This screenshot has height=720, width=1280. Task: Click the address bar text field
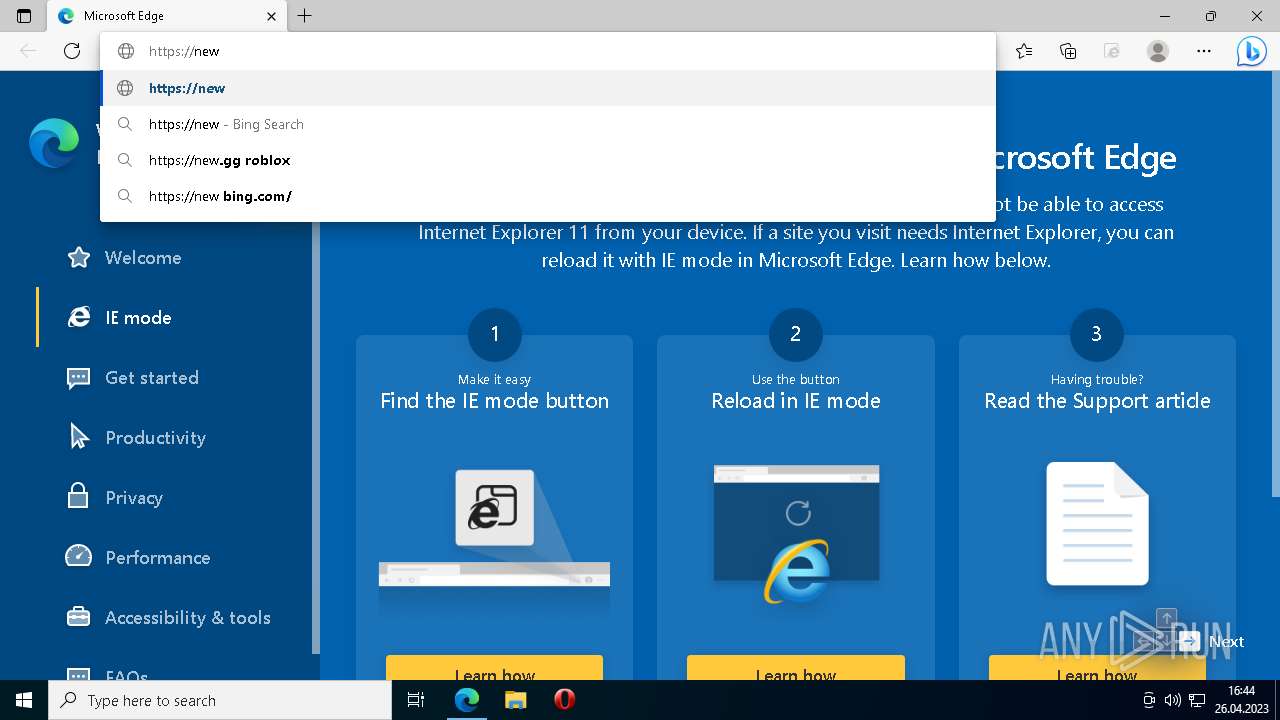[x=548, y=51]
